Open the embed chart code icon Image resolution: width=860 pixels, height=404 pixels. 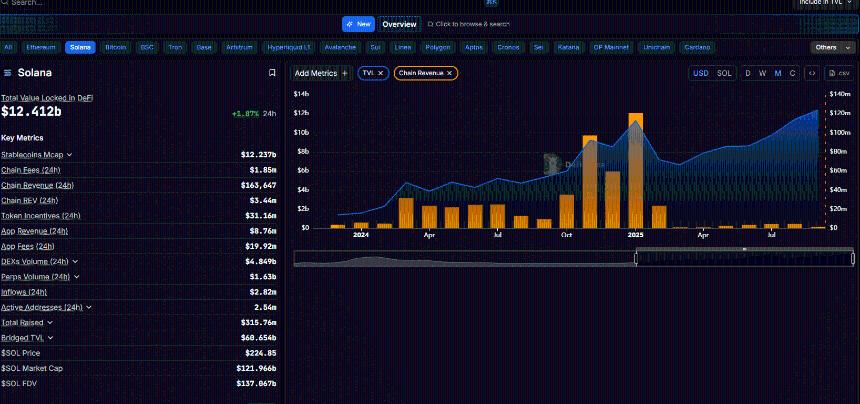pos(812,73)
